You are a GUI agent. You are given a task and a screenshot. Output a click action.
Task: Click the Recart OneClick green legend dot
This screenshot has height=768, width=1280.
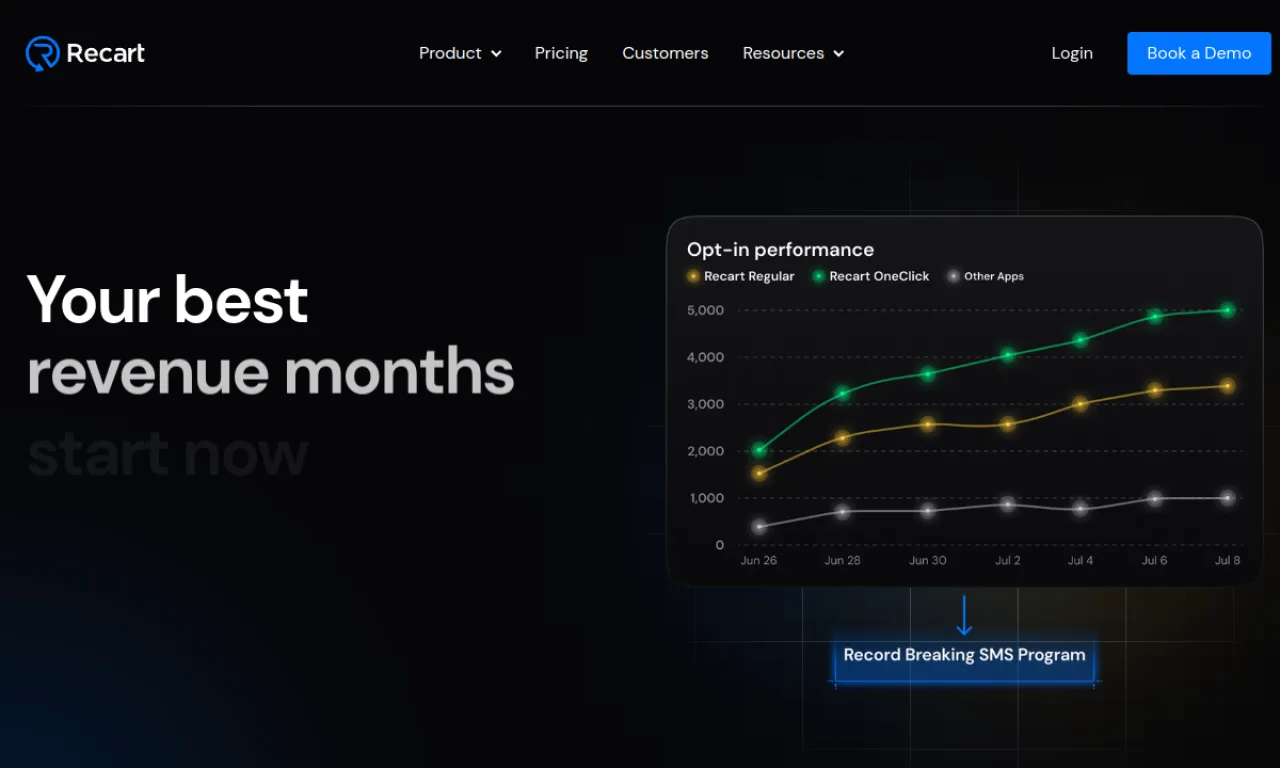(x=819, y=276)
